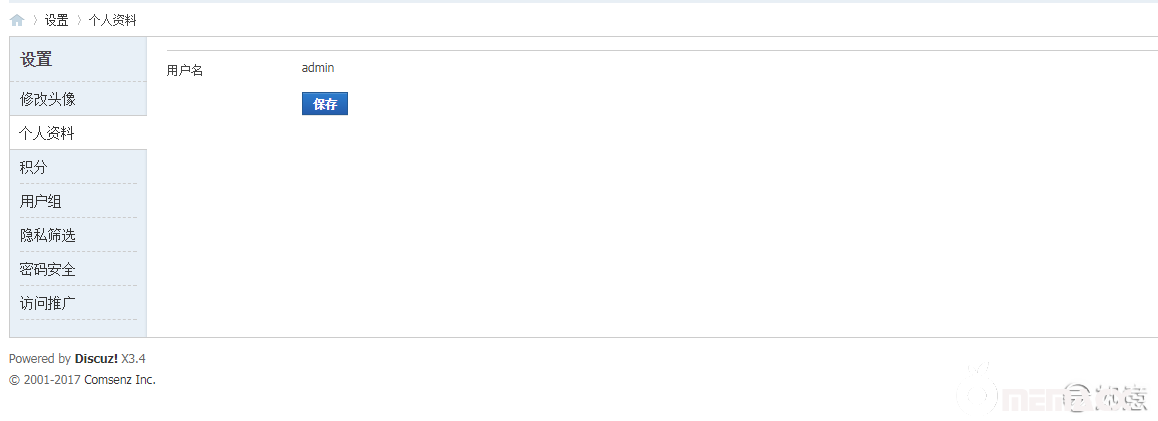Open the 用户组 sidebar item
This screenshot has width=1158, height=421.
tap(41, 201)
